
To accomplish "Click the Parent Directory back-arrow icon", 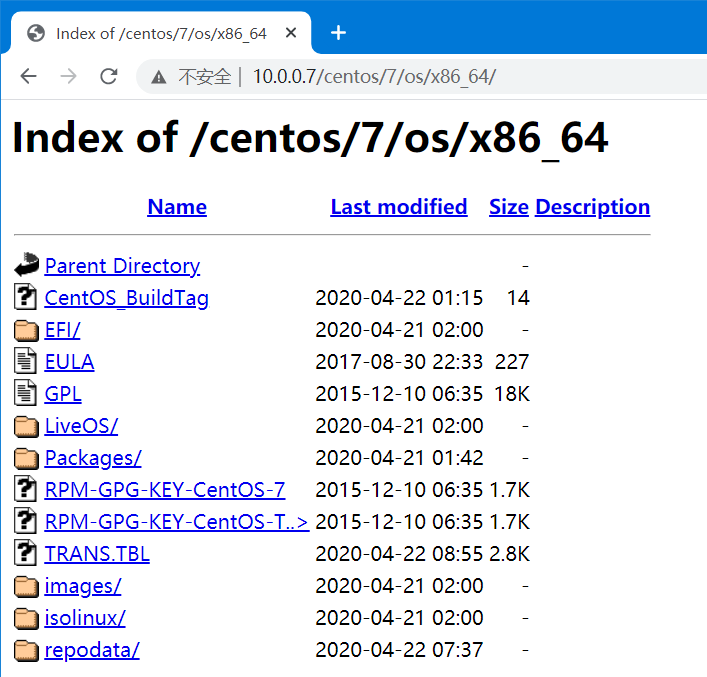I will pyautogui.click(x=26, y=265).
